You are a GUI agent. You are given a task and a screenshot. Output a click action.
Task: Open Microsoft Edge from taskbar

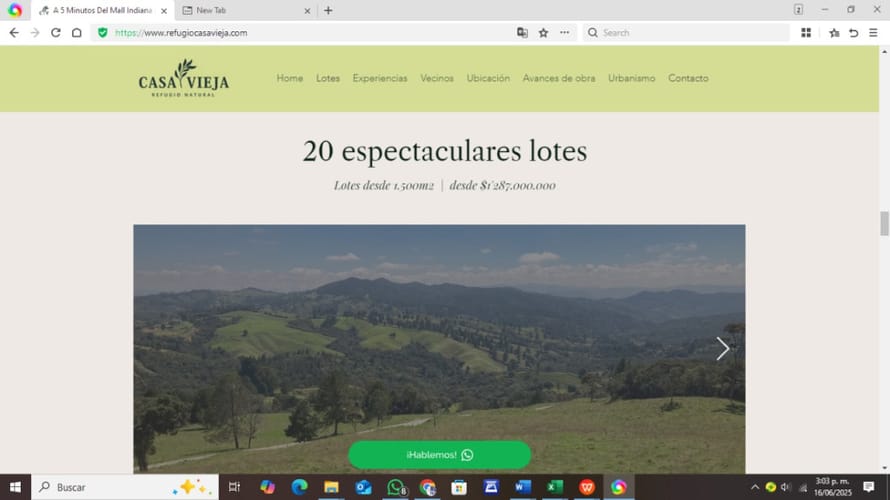click(x=299, y=487)
